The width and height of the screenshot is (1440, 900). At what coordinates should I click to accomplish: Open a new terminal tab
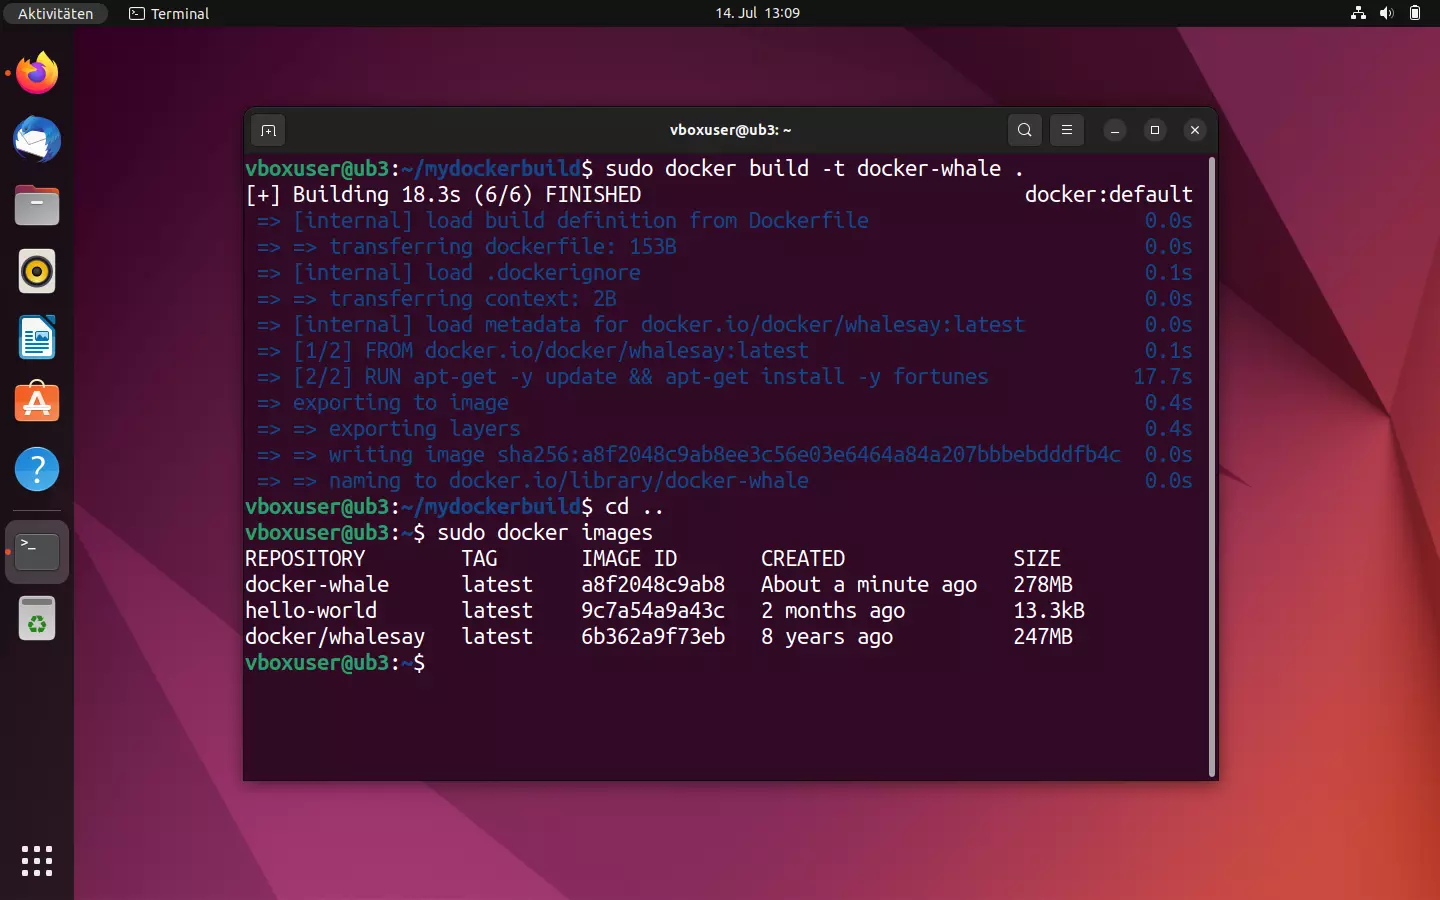click(x=268, y=130)
